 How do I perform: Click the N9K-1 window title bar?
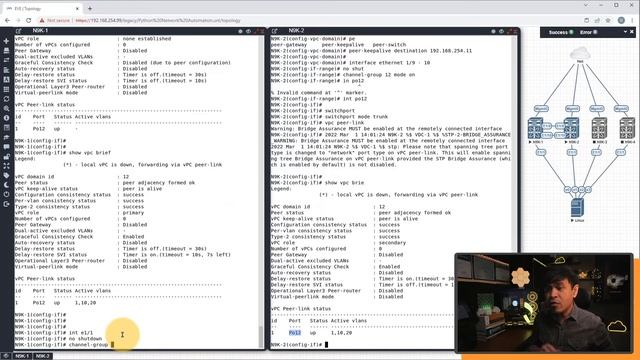(139, 31)
